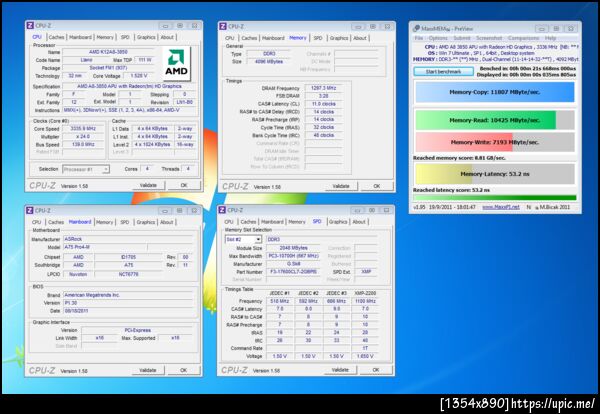Go to Memory tab in the Mainboard-tab CPU-Z window

click(x=104, y=222)
